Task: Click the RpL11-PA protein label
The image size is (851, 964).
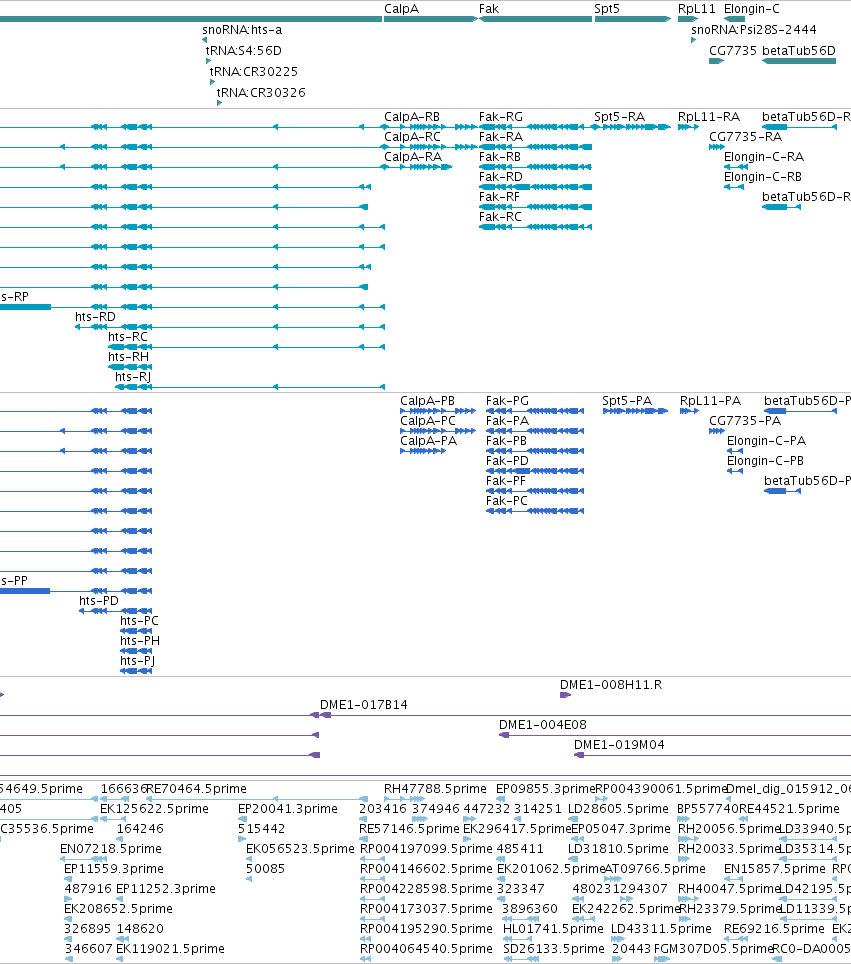Action: (710, 401)
